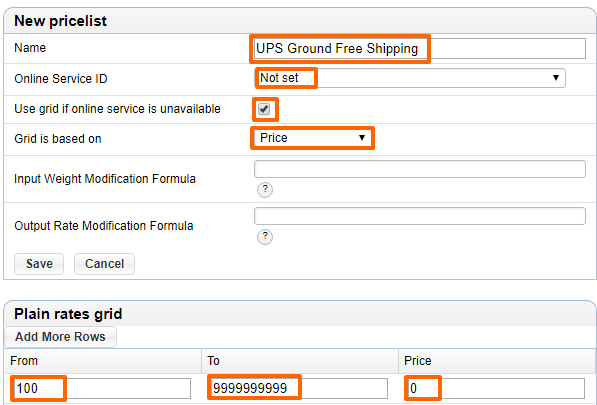The image size is (597, 405).
Task: Focus the pricelist Name text field
Action: [420, 48]
